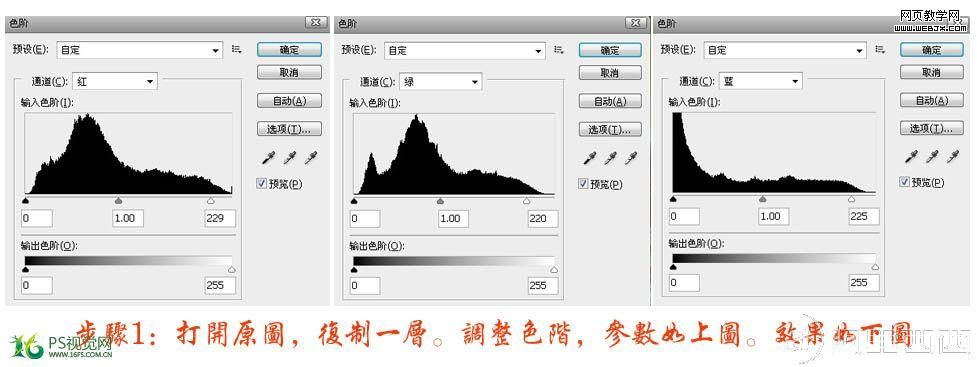Pick the black point eyedropper in Green Levels dialog
This screenshot has height=367, width=977.
(590, 158)
